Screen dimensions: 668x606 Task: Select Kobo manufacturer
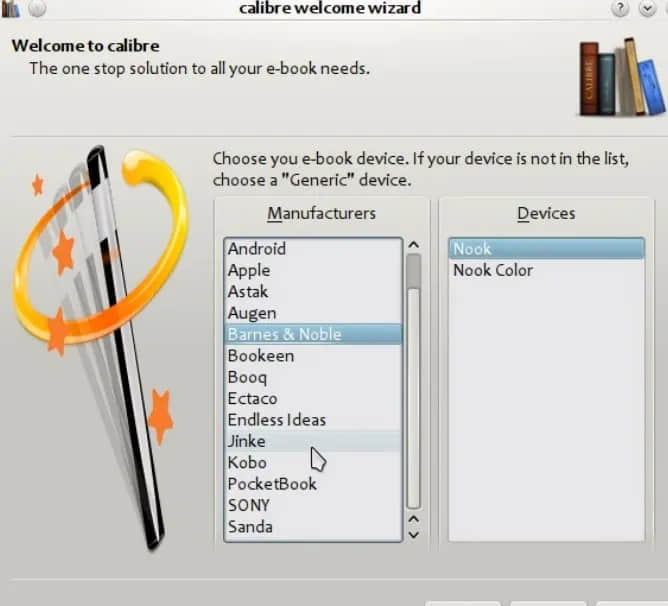point(313,462)
